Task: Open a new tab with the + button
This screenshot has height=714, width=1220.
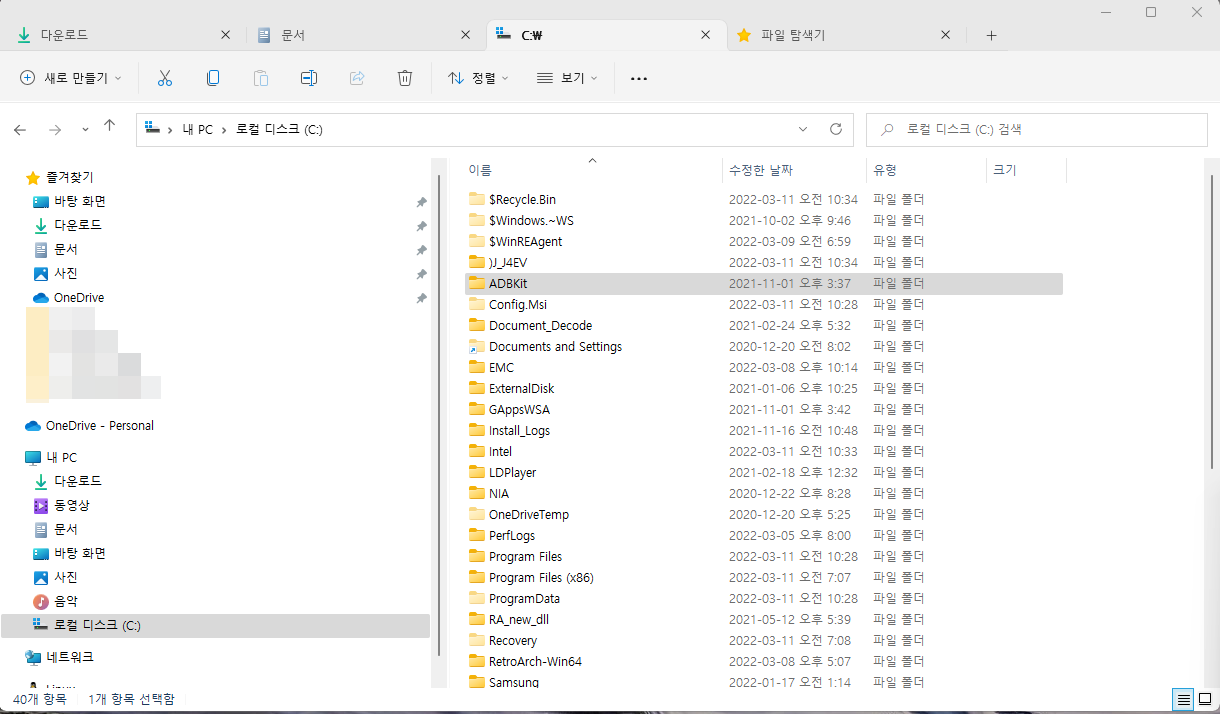Action: point(991,35)
